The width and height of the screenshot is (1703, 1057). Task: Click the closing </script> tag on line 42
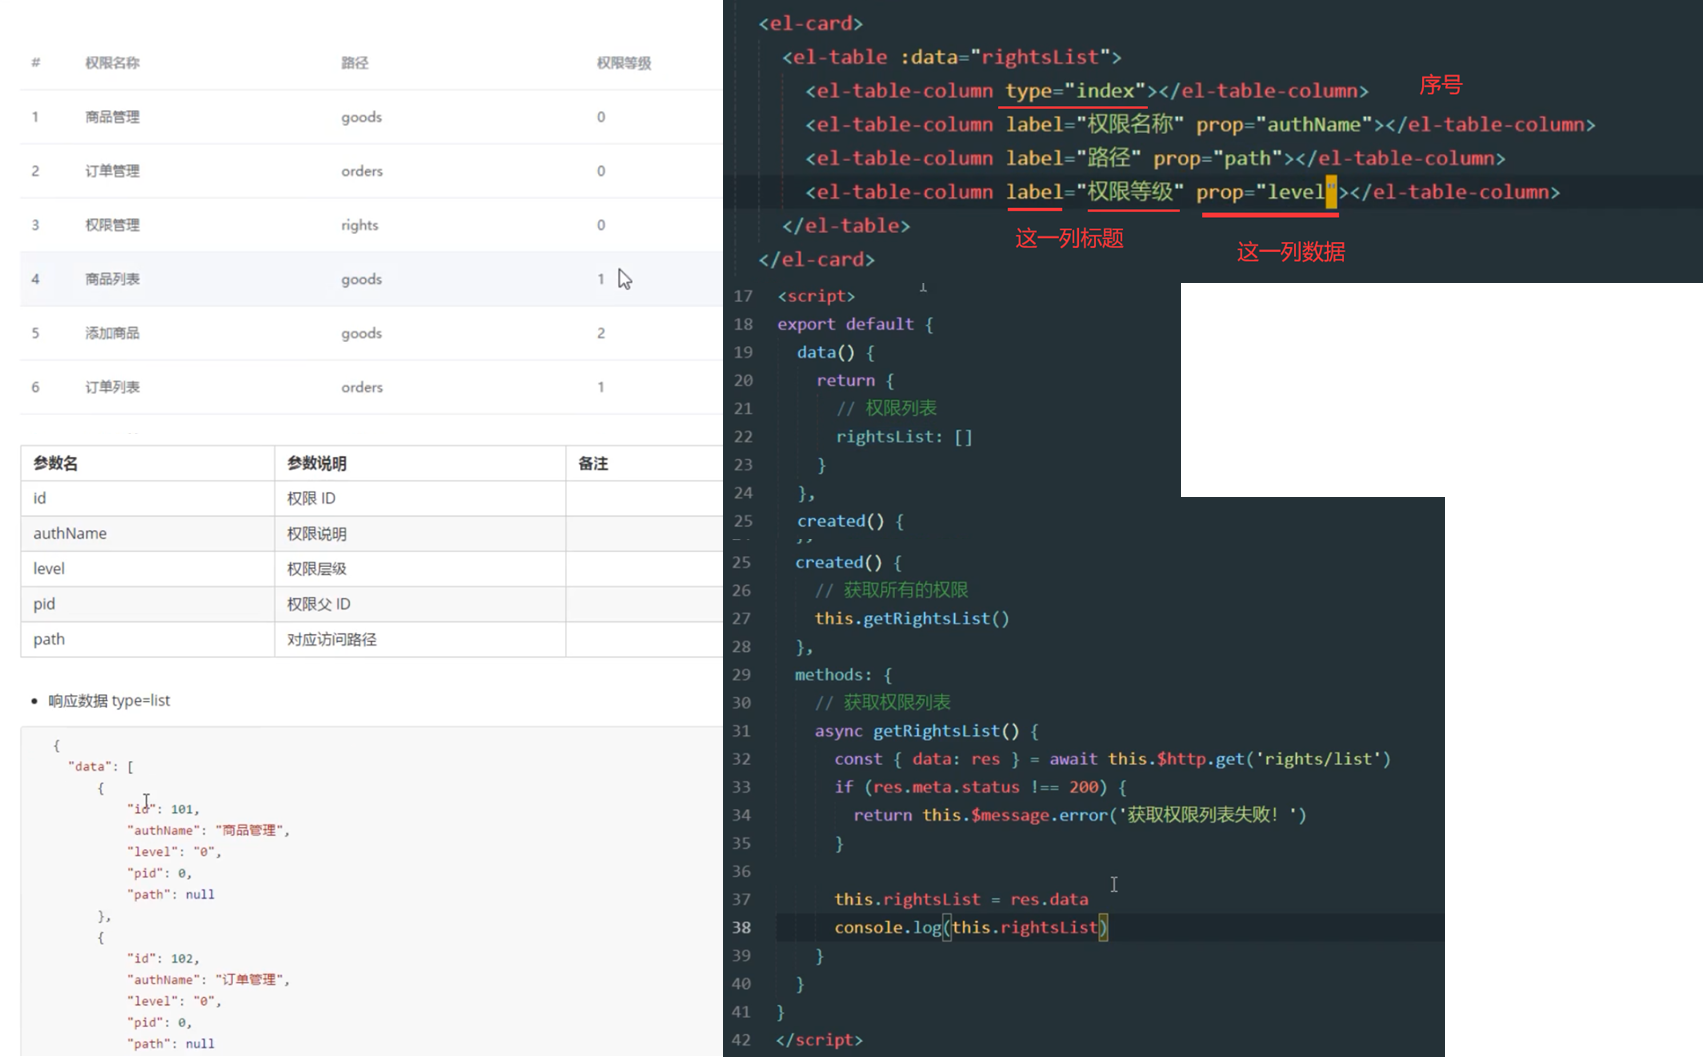coord(819,1040)
